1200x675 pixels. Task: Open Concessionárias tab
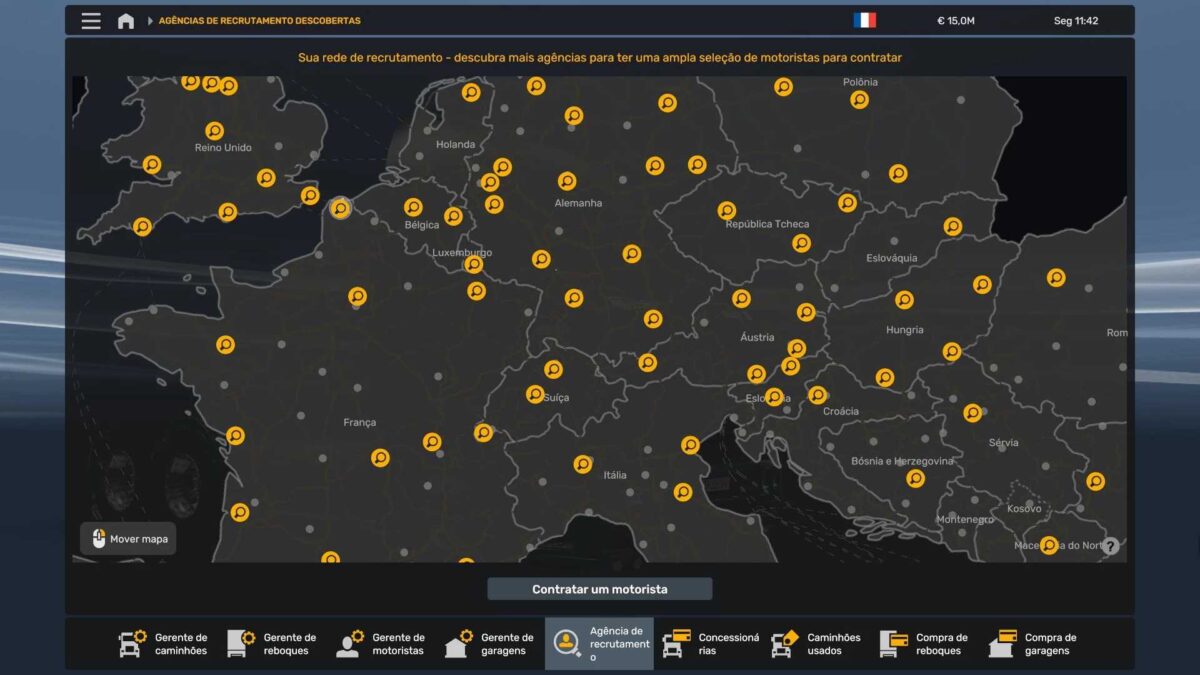click(x=710, y=644)
